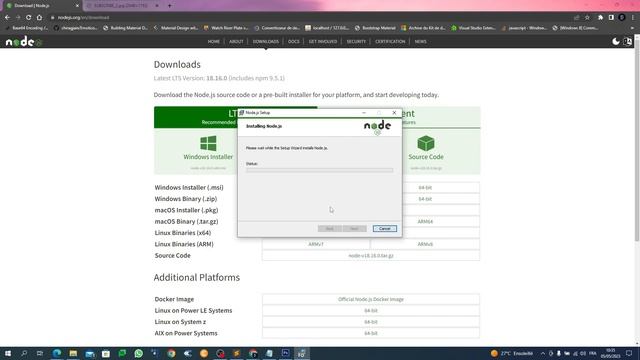
Task: Open the ABOUT menu item
Action: pyautogui.click(x=236, y=42)
